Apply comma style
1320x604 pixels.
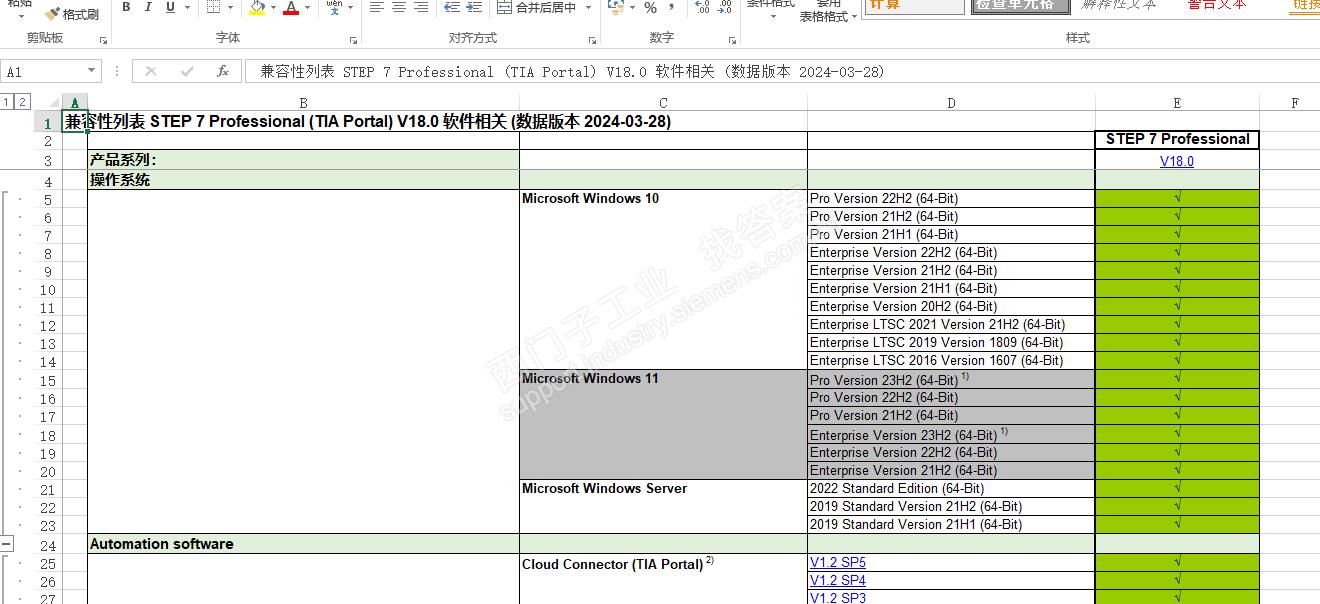tap(672, 7)
